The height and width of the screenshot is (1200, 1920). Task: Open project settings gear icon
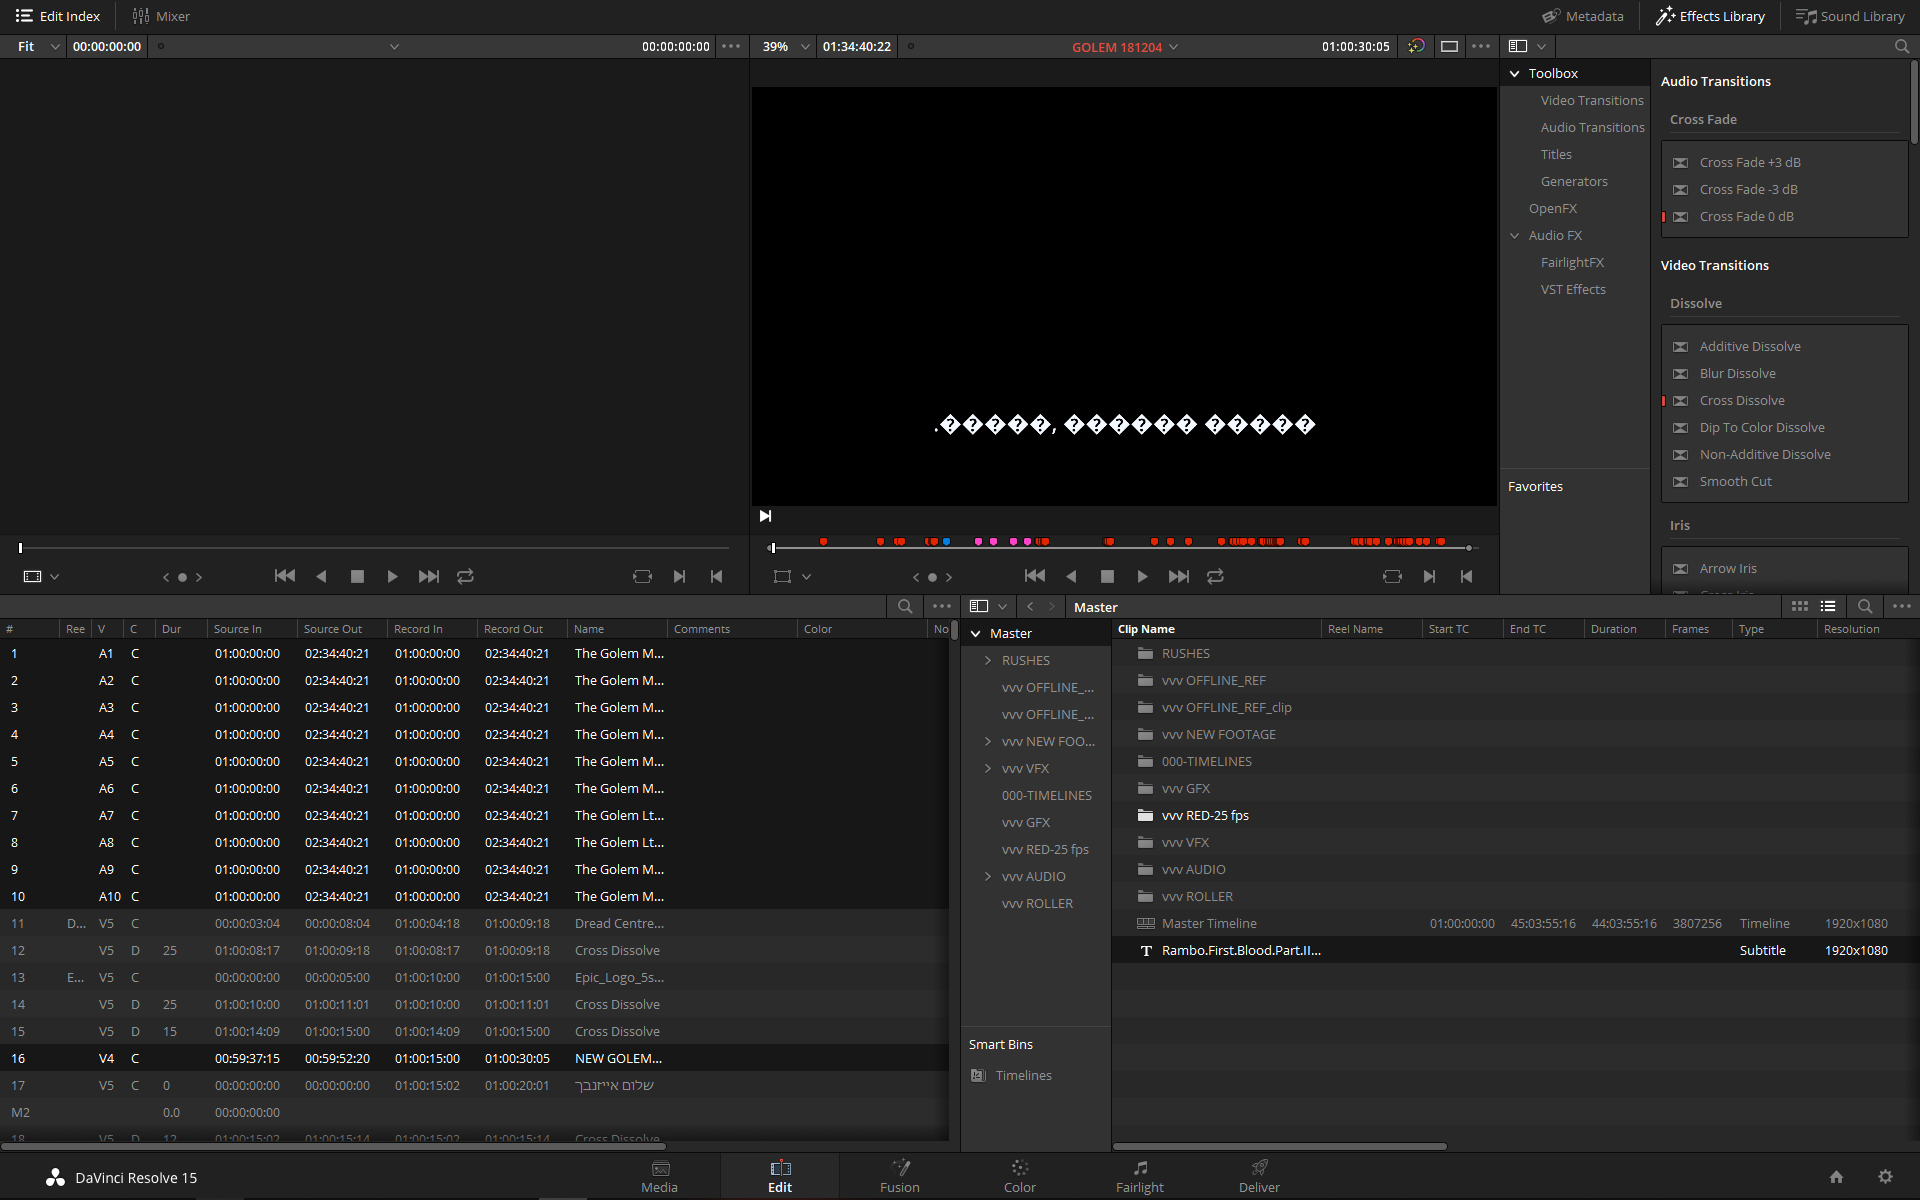[1885, 1177]
